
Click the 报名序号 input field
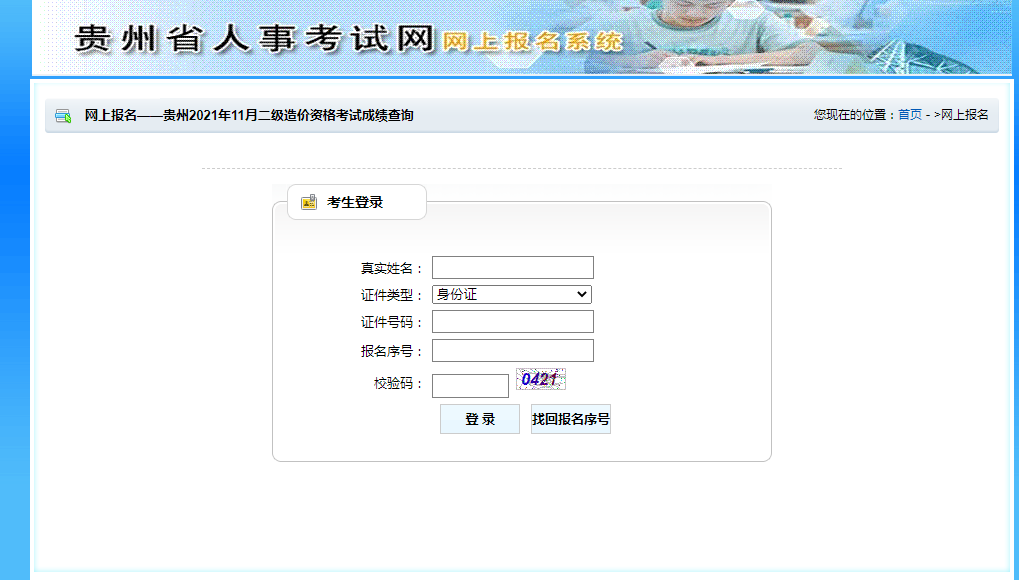point(511,350)
